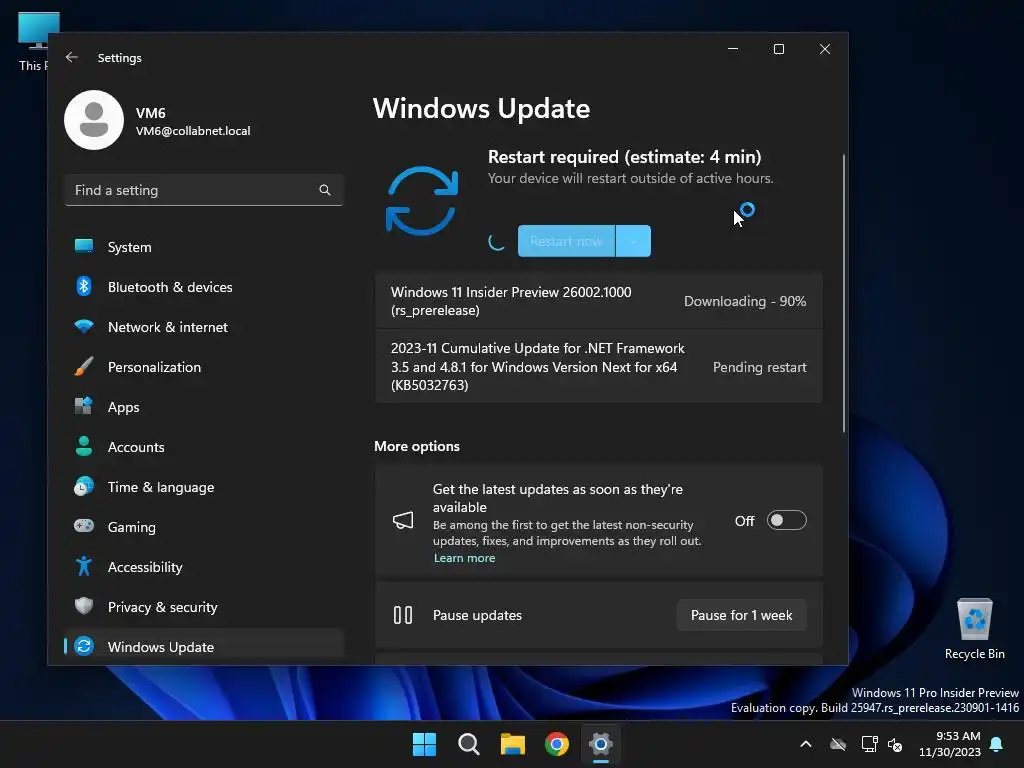Click the Privacy & security shield icon
The width and height of the screenshot is (1024, 768).
point(84,606)
